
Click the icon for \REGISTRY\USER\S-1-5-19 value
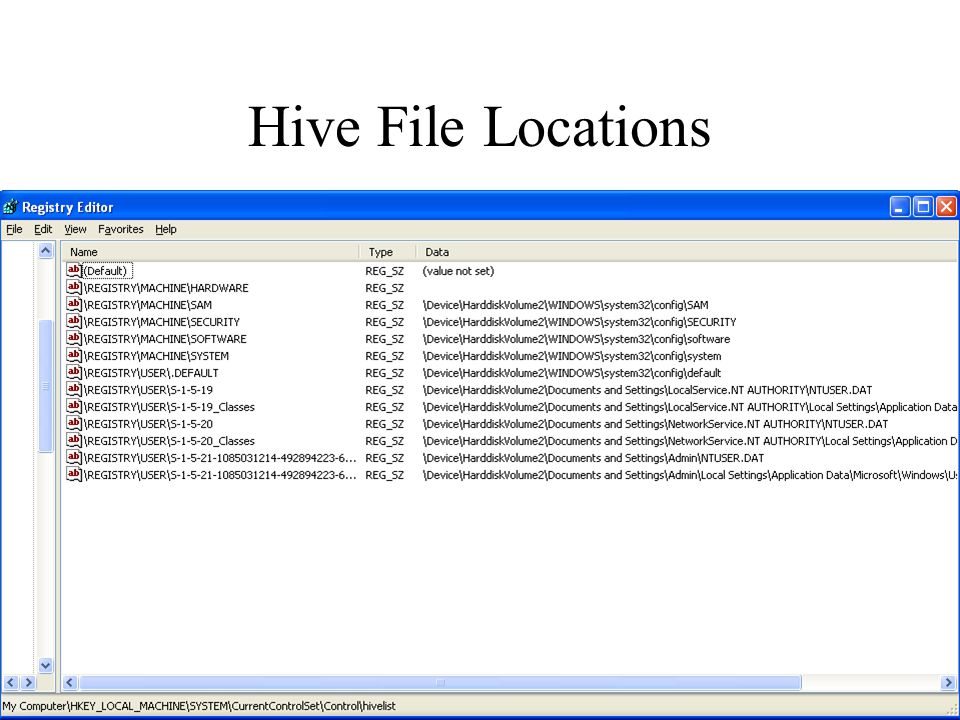73,389
